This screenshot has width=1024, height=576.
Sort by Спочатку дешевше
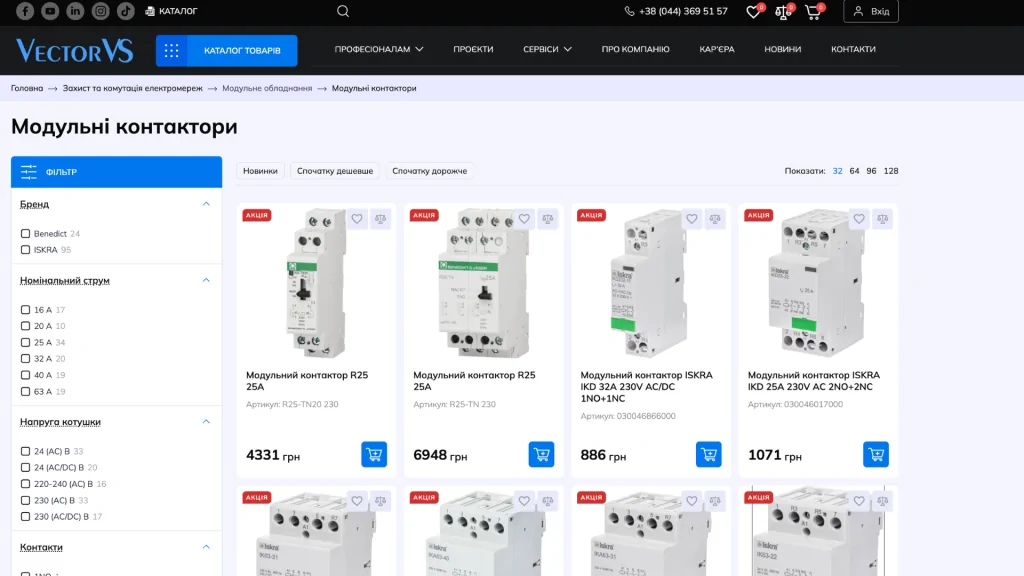pyautogui.click(x=335, y=171)
